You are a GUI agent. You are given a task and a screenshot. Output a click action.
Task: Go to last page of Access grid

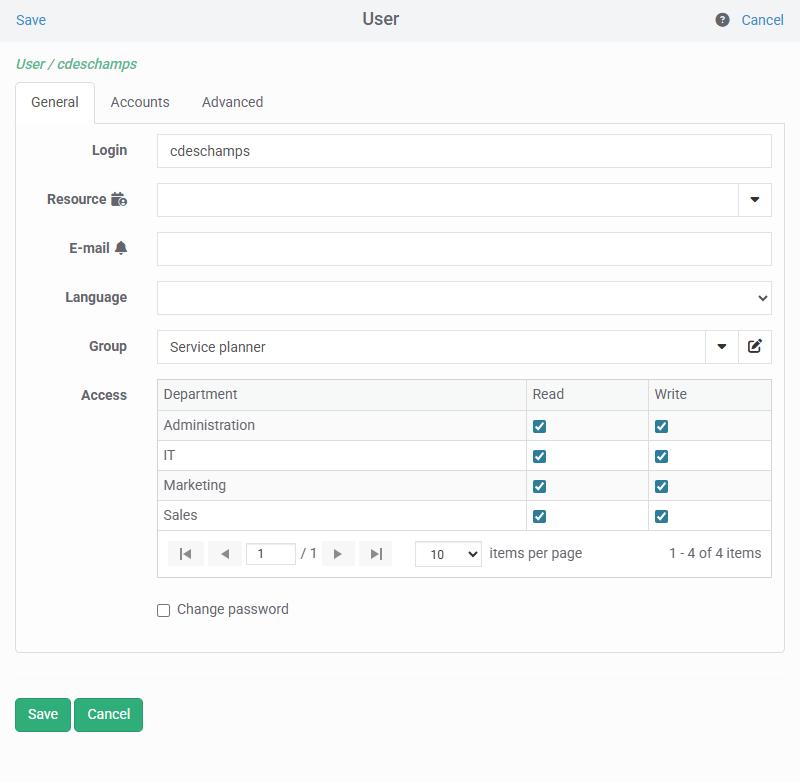point(376,554)
